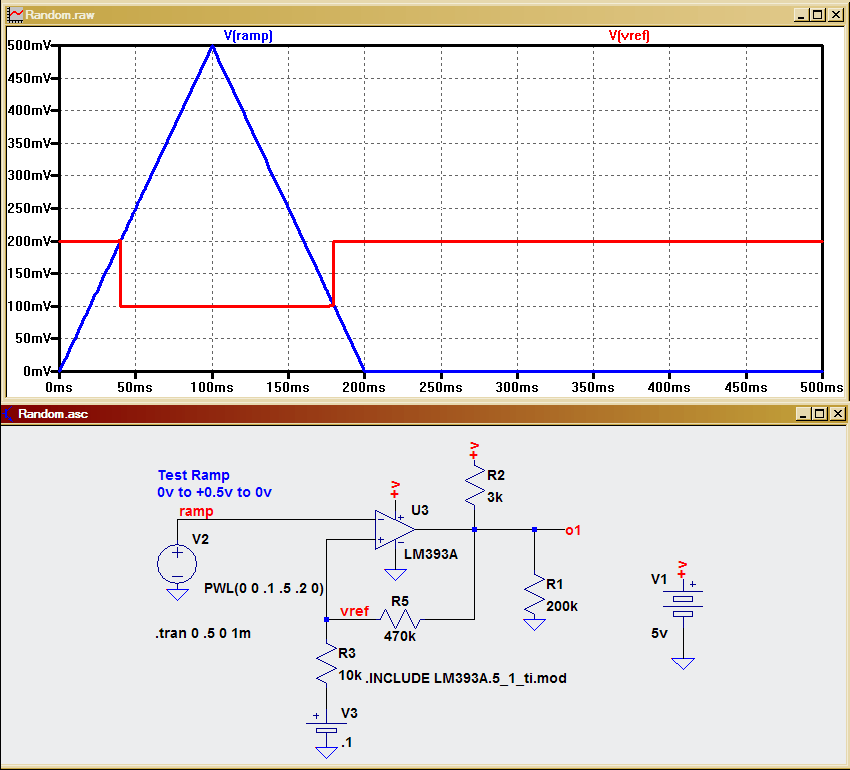Click the V(ramp) trace label
The width and height of the screenshot is (850, 770).
pos(248,36)
